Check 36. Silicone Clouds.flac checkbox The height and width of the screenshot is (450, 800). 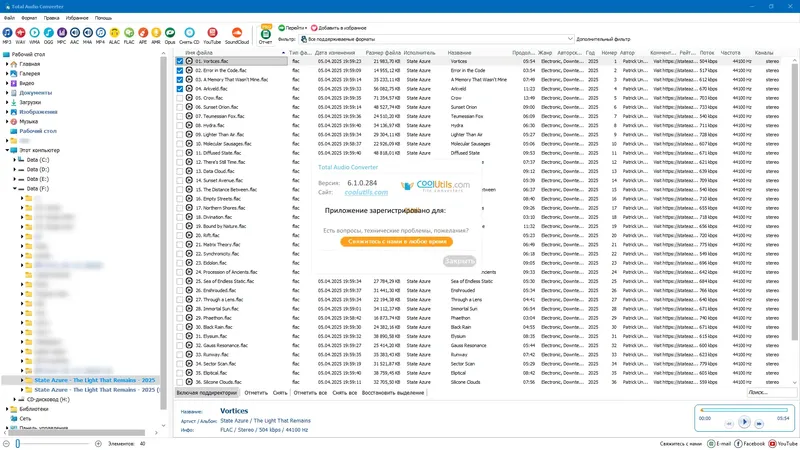[180, 382]
